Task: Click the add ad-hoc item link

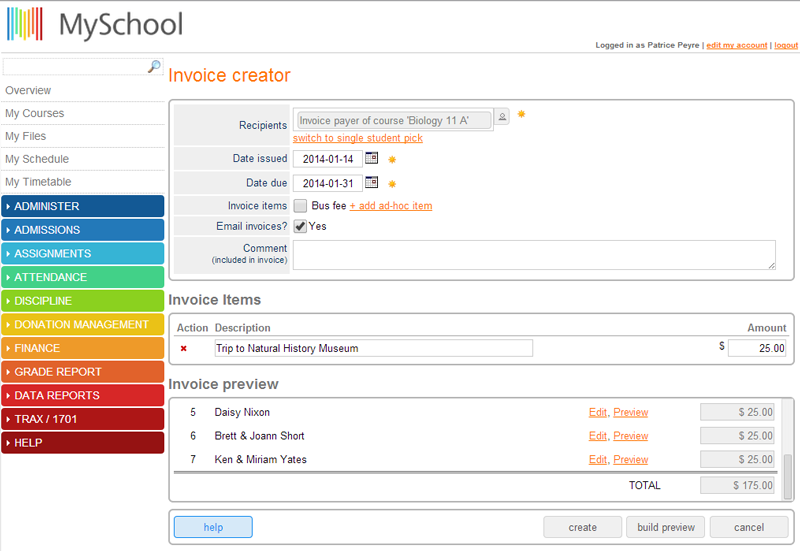Action: 390,206
